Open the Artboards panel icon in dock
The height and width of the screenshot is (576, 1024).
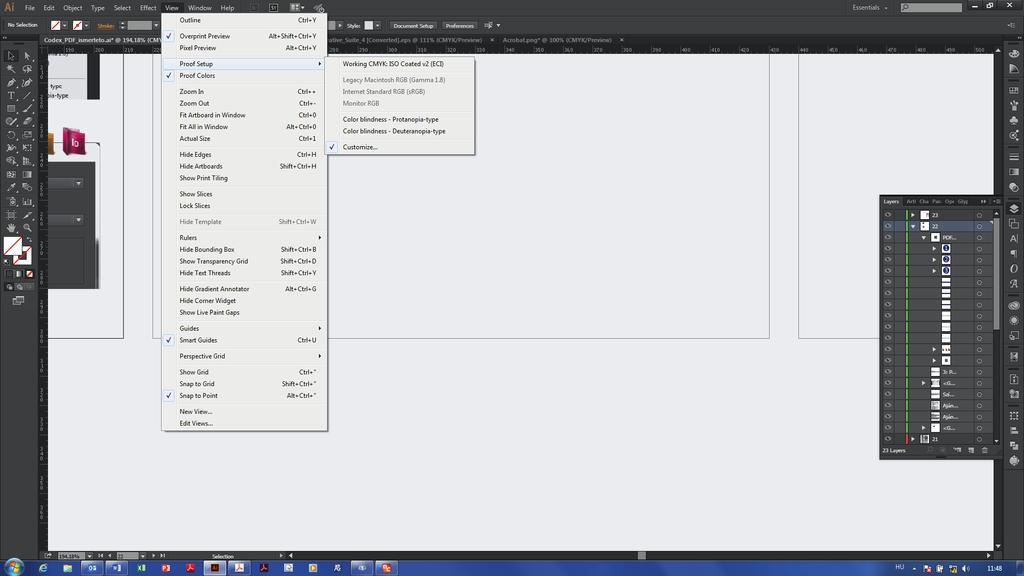pyautogui.click(x=1014, y=223)
